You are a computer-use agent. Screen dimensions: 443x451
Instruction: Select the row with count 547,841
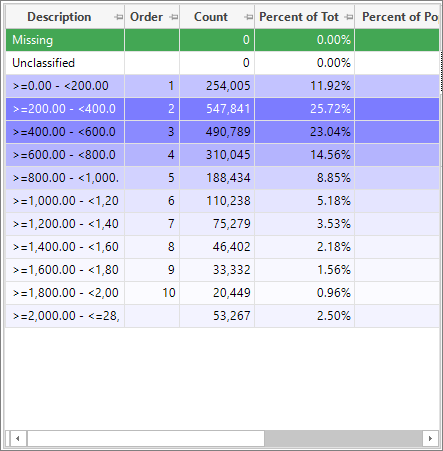click(x=222, y=109)
